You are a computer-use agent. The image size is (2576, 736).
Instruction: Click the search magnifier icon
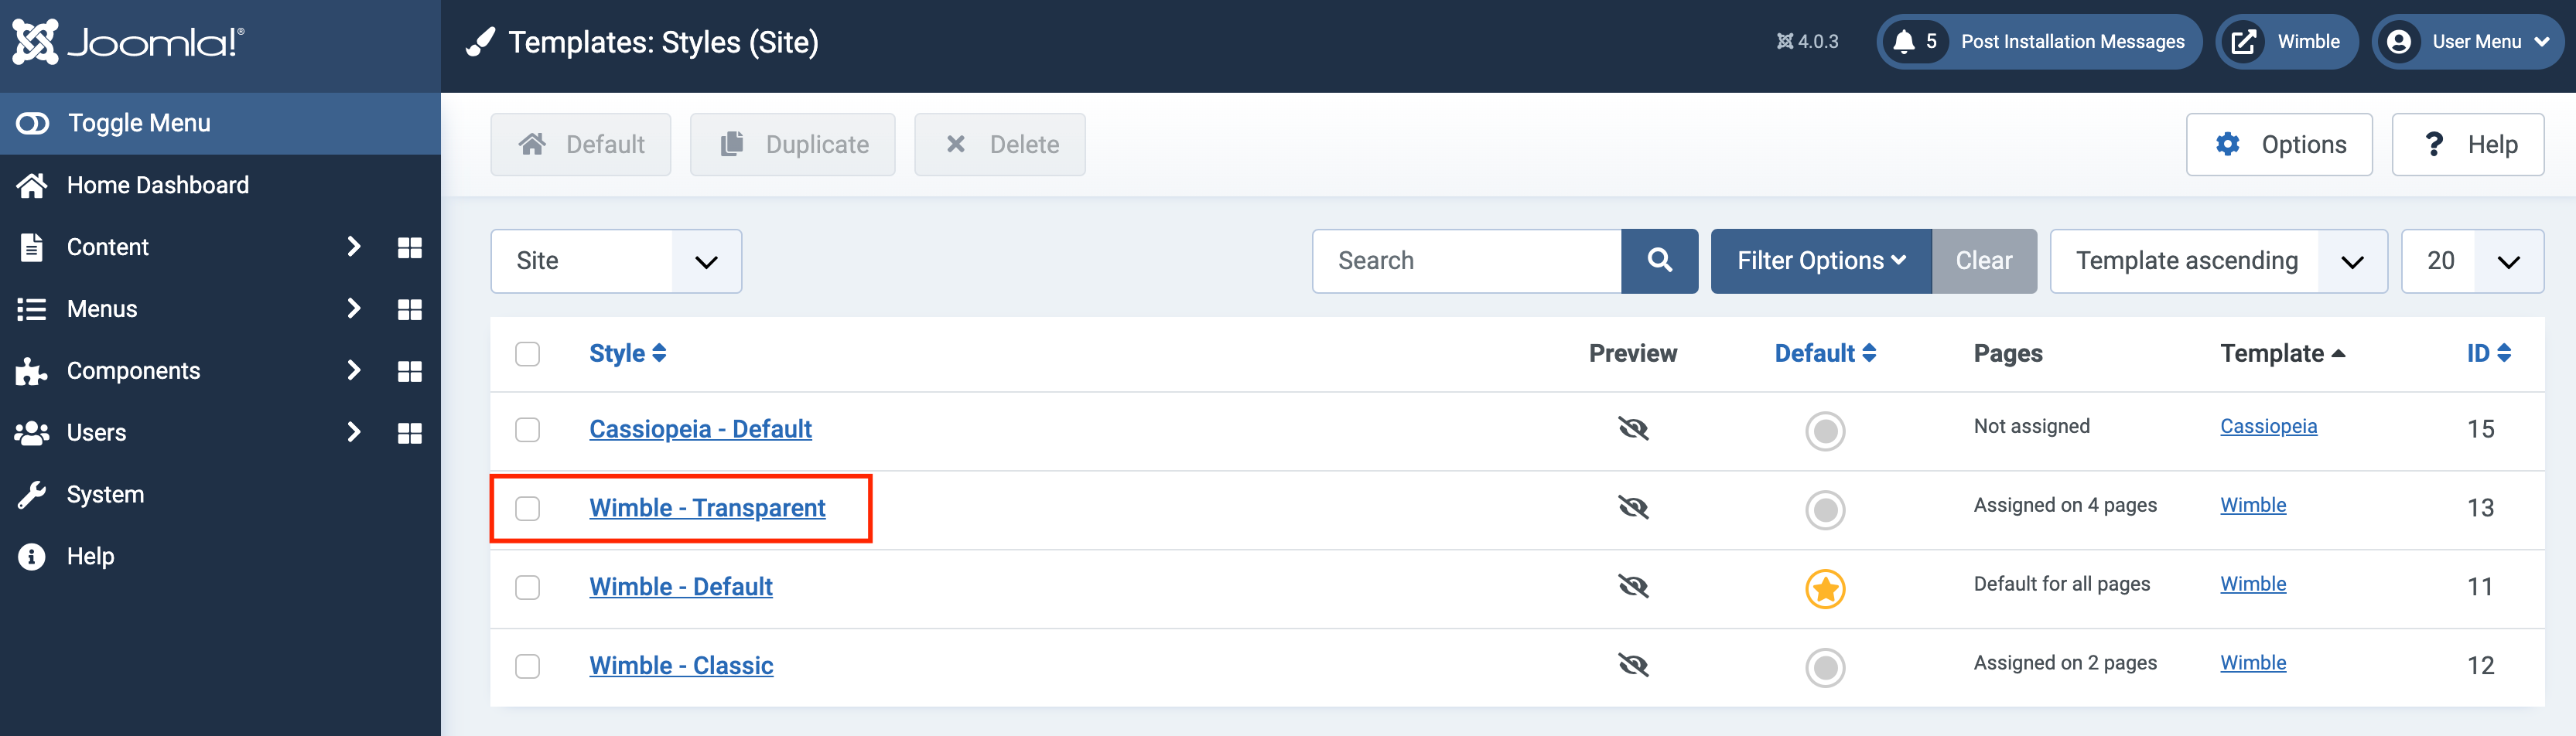tap(1660, 261)
